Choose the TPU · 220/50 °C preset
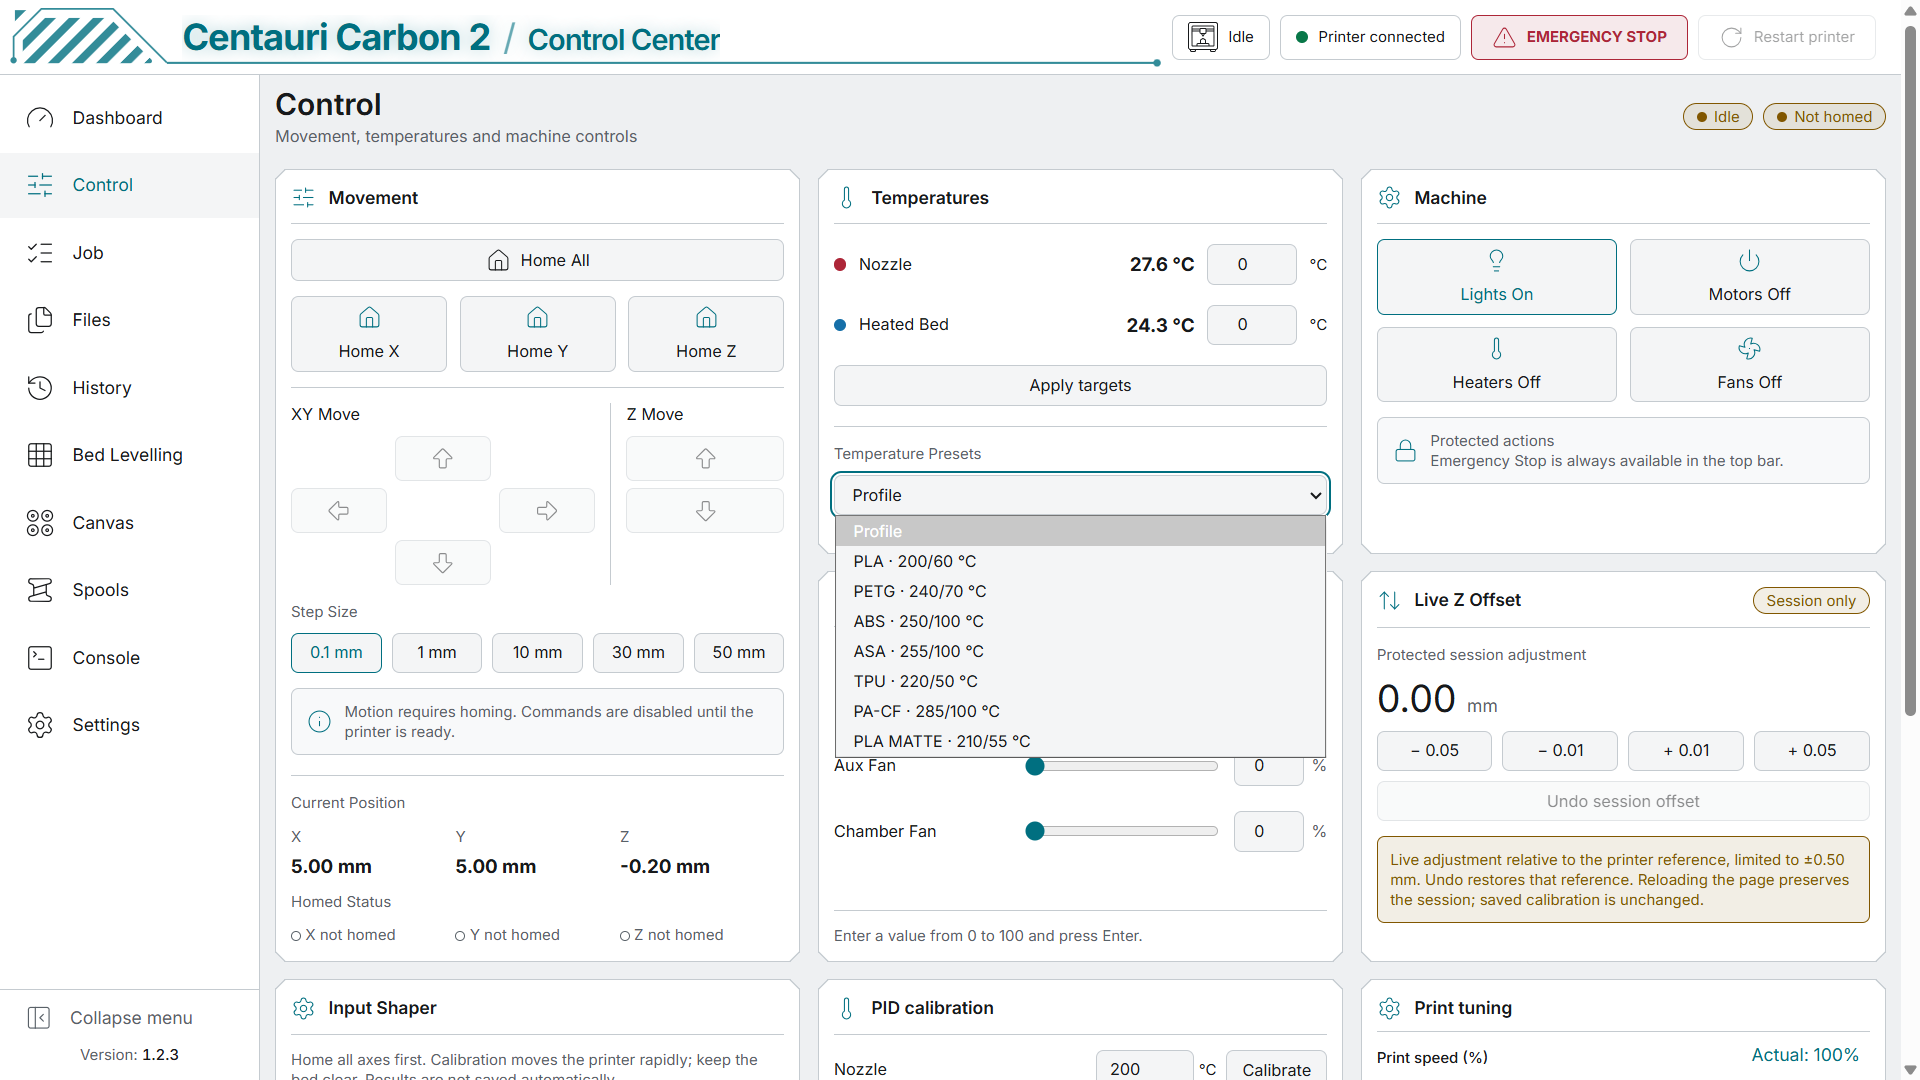This screenshot has height=1080, width=1920. click(x=1080, y=681)
